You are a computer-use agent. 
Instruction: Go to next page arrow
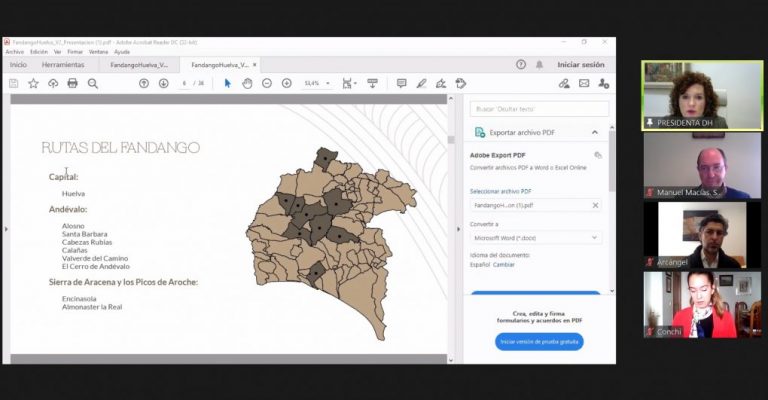tap(164, 83)
